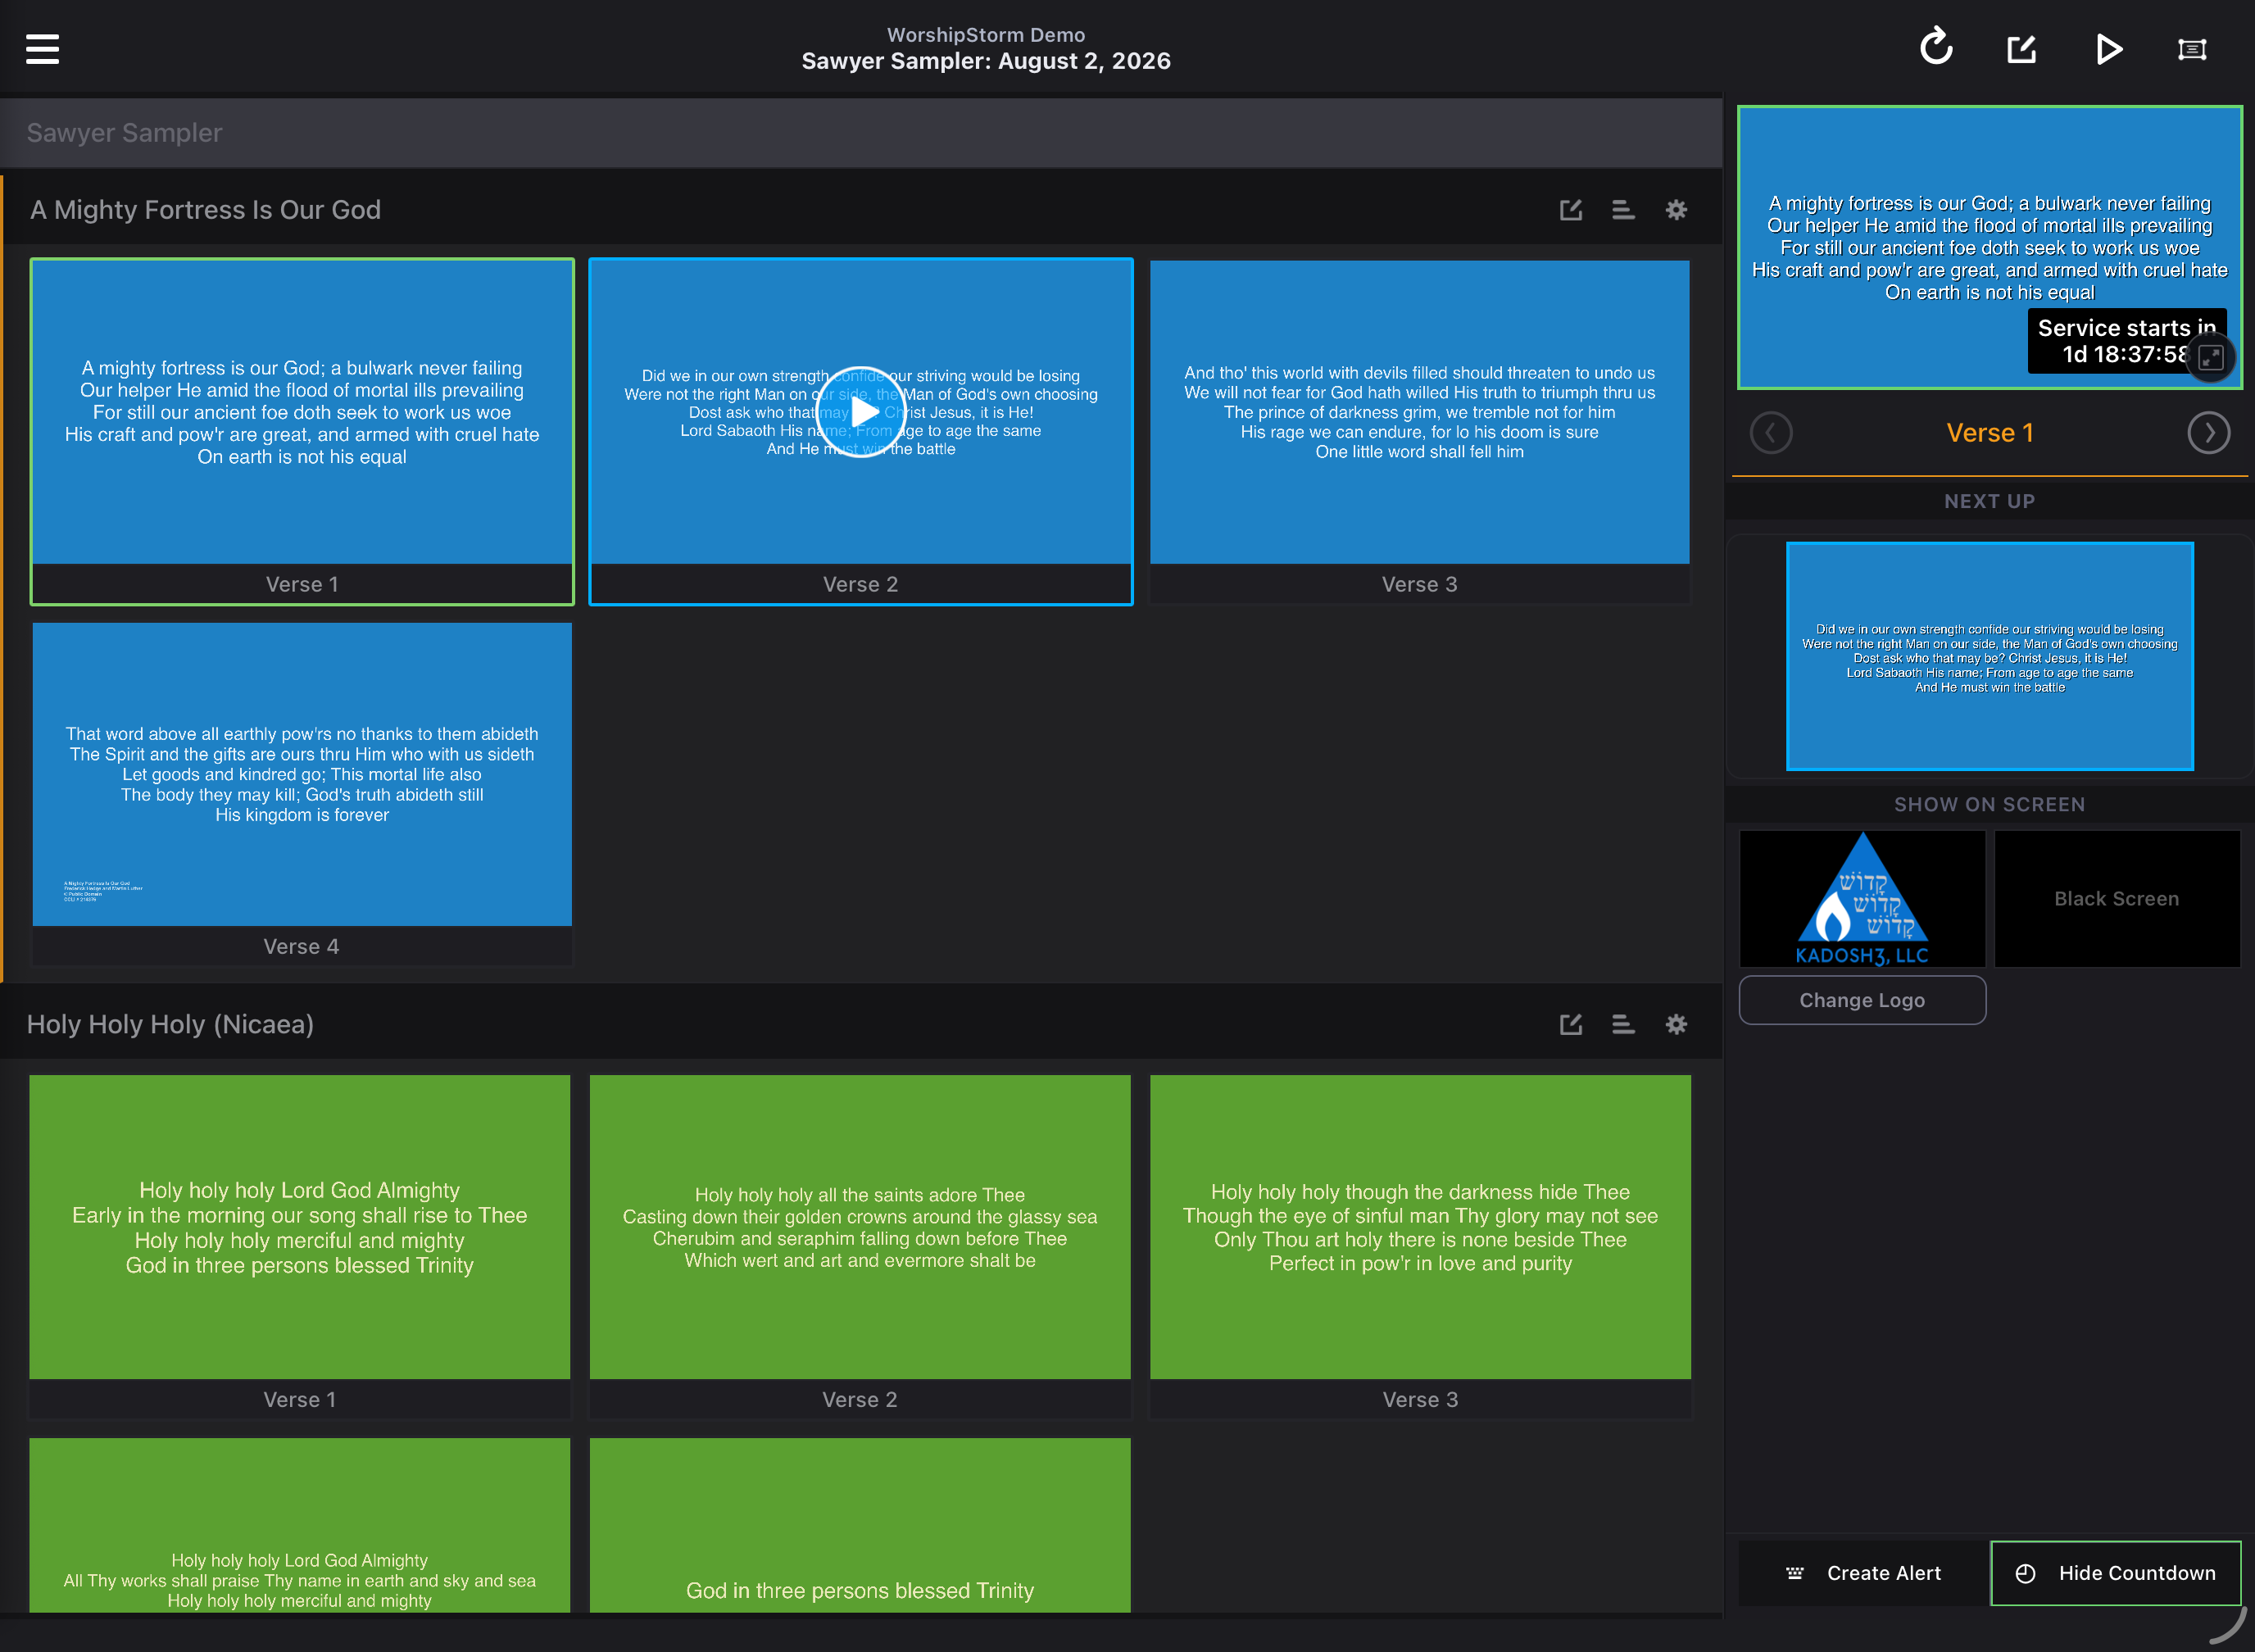Expand the live preview with the fullscreen icon
The width and height of the screenshot is (2255, 1652).
tap(2210, 357)
